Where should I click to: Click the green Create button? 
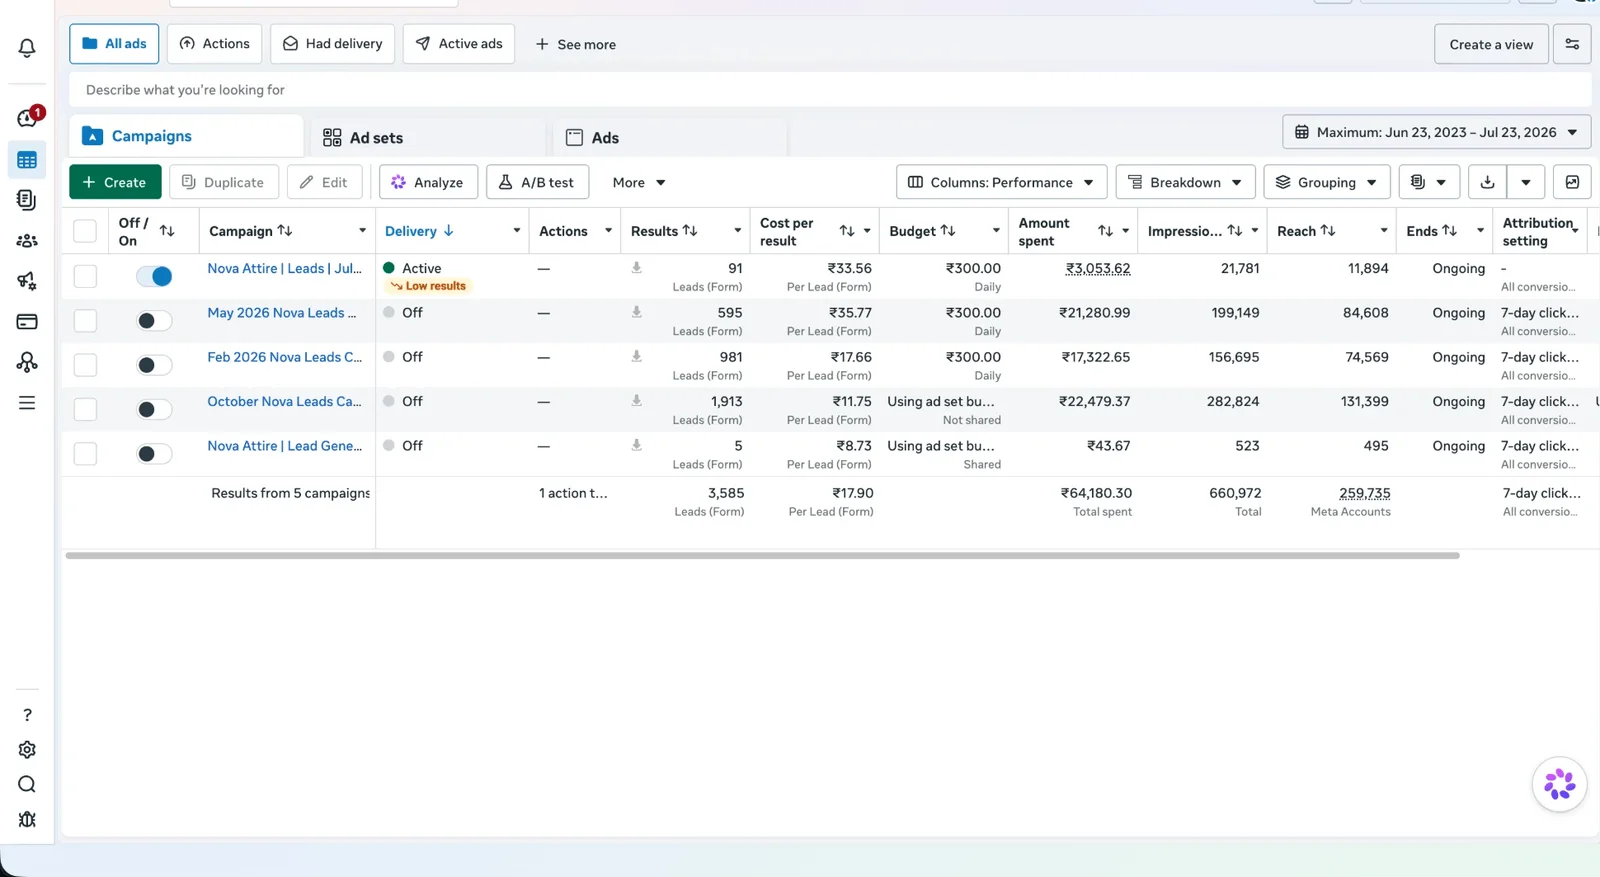(115, 182)
